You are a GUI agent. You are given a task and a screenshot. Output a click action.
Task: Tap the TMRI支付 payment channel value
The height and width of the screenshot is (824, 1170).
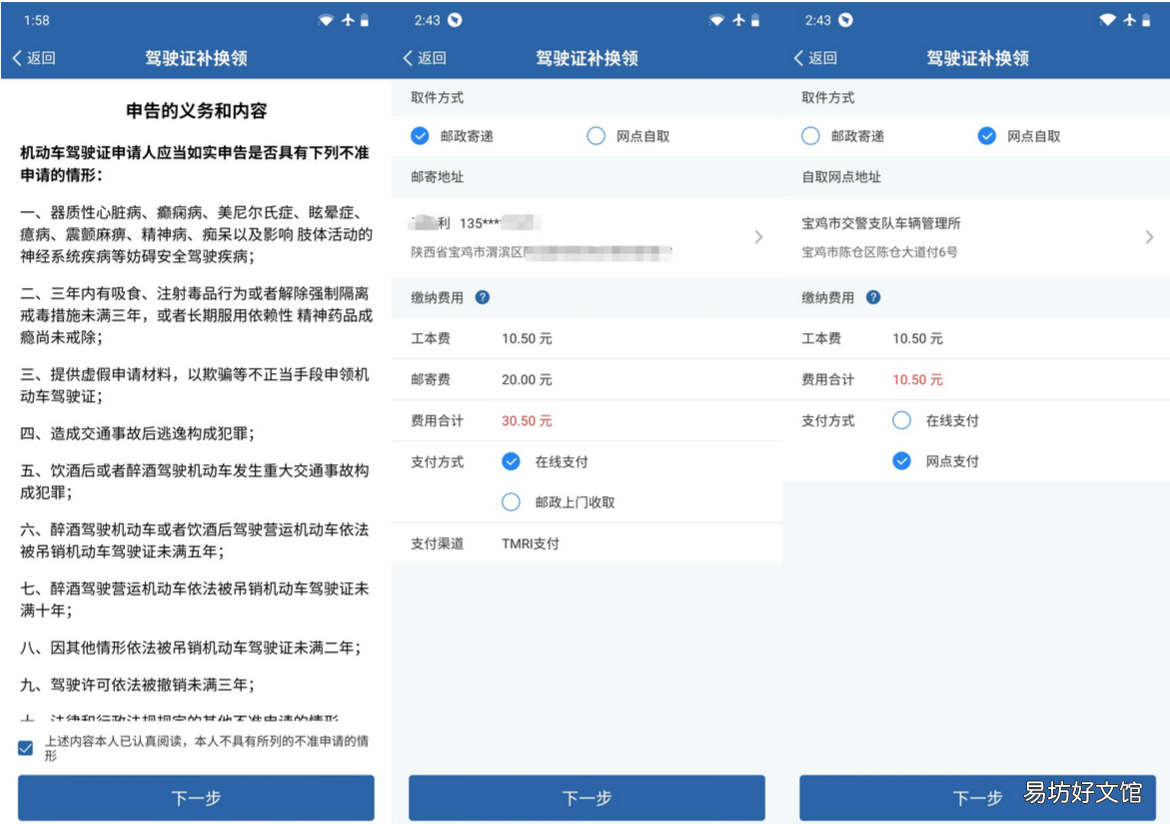click(x=530, y=543)
